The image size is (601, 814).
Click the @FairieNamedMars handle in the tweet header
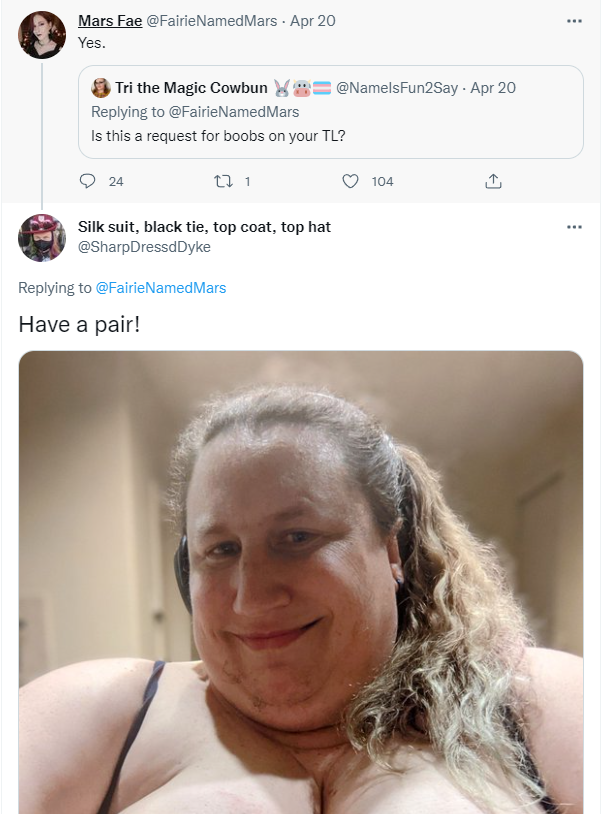coord(212,21)
